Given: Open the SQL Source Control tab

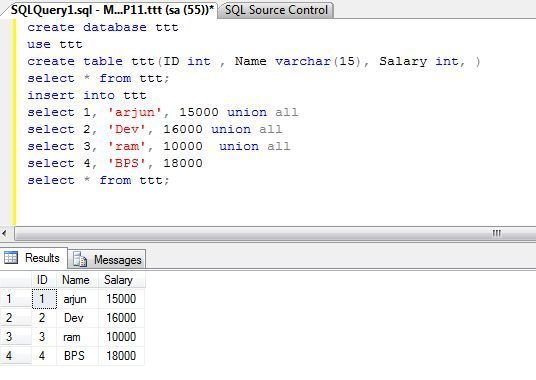Looking at the screenshot, I should pos(276,10).
